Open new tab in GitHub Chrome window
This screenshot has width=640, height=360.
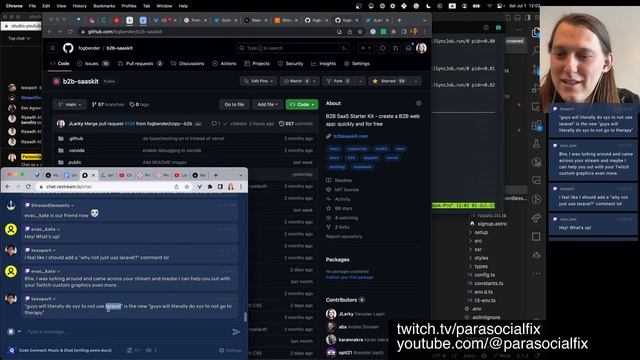tap(399, 20)
